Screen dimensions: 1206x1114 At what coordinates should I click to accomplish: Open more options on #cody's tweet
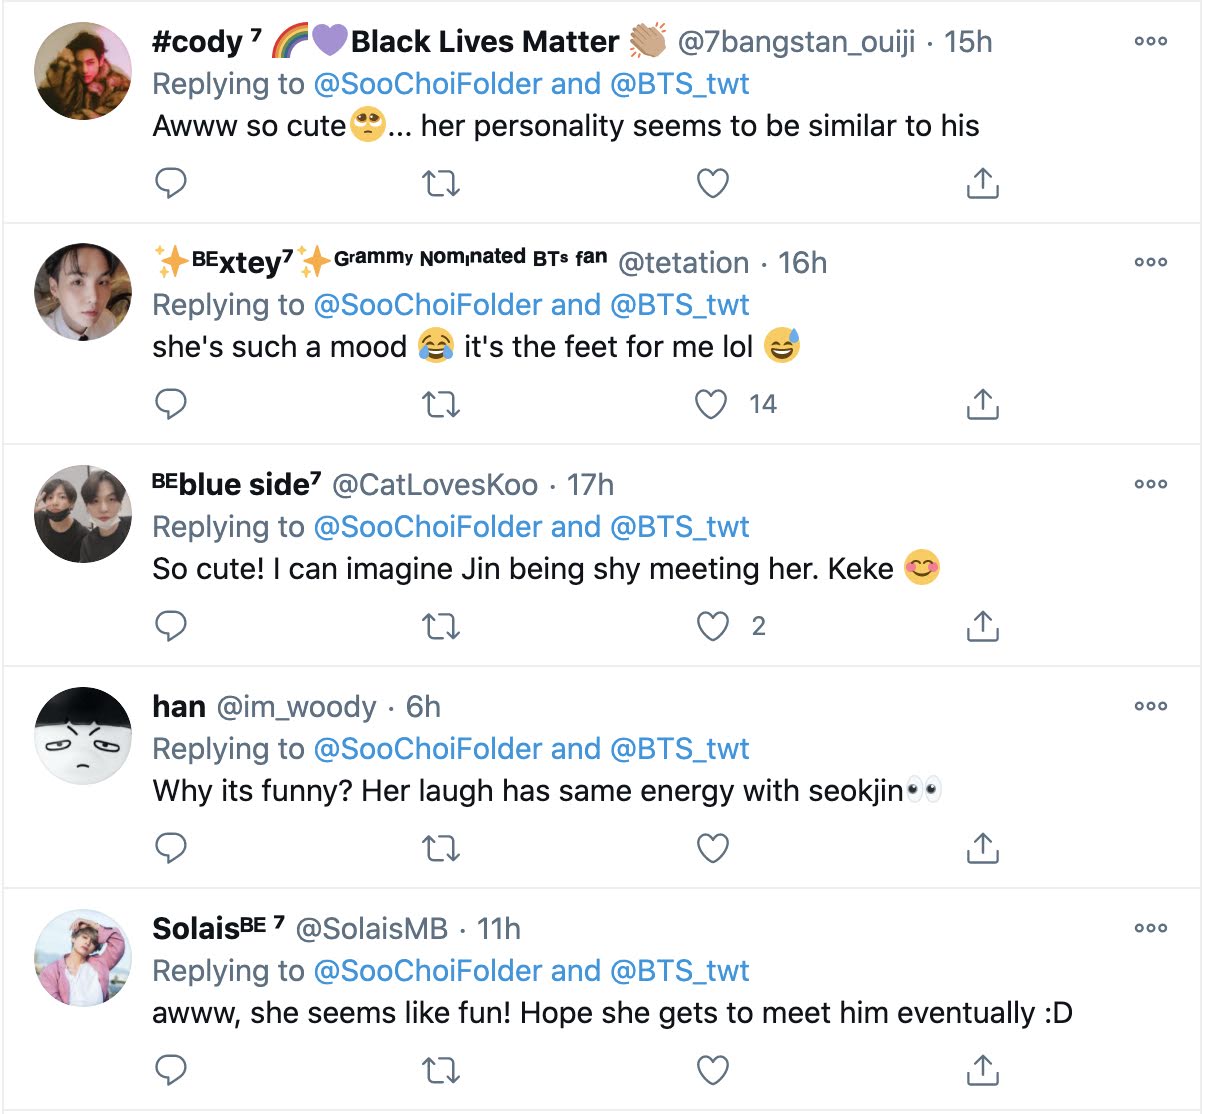[x=1150, y=41]
